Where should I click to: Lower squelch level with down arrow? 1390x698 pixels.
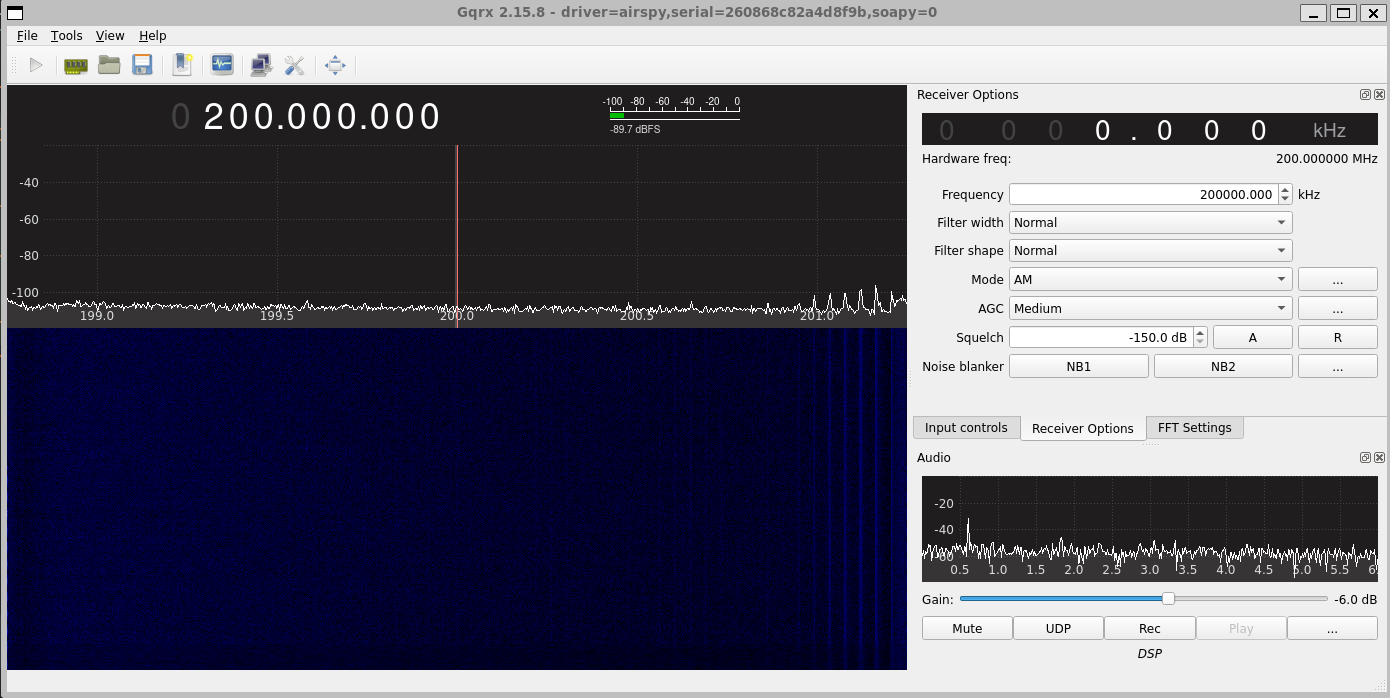[1200, 343]
